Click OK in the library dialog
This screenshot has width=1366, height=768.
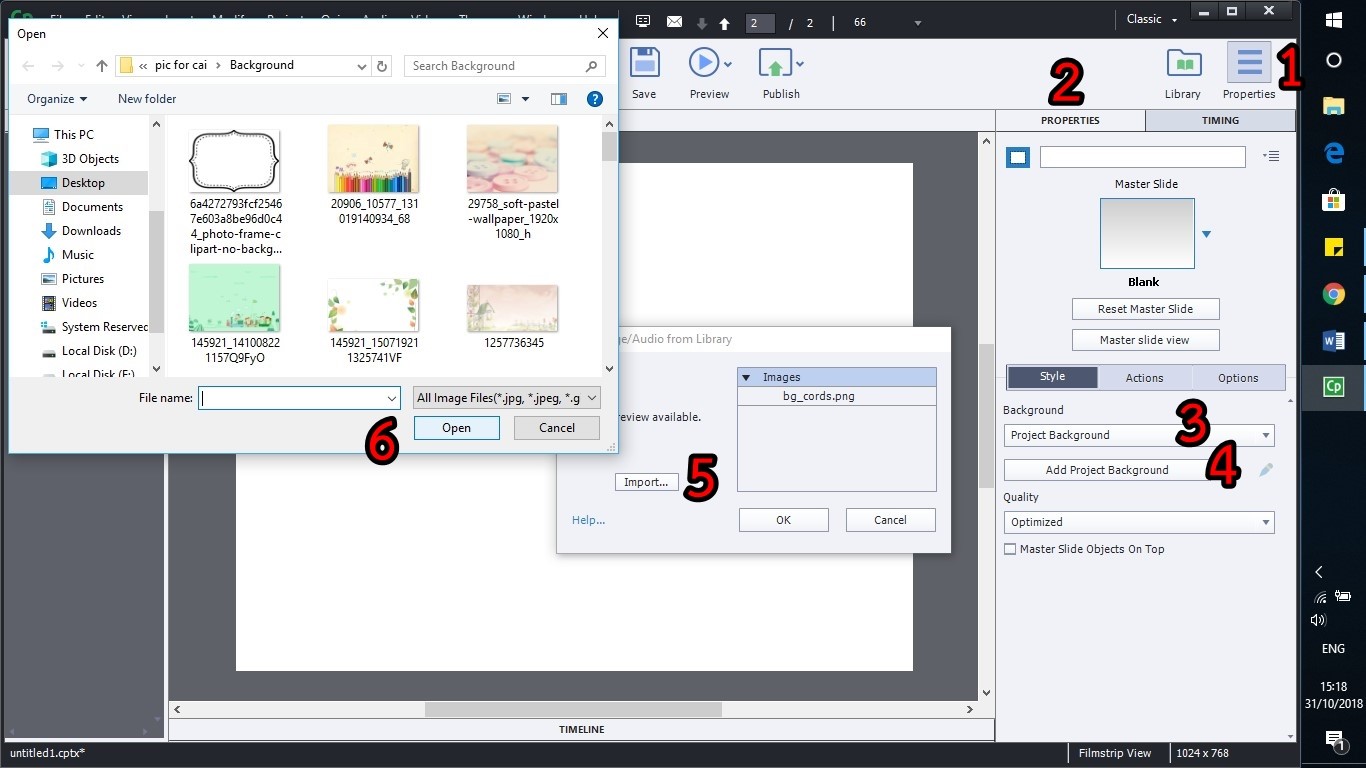click(783, 520)
